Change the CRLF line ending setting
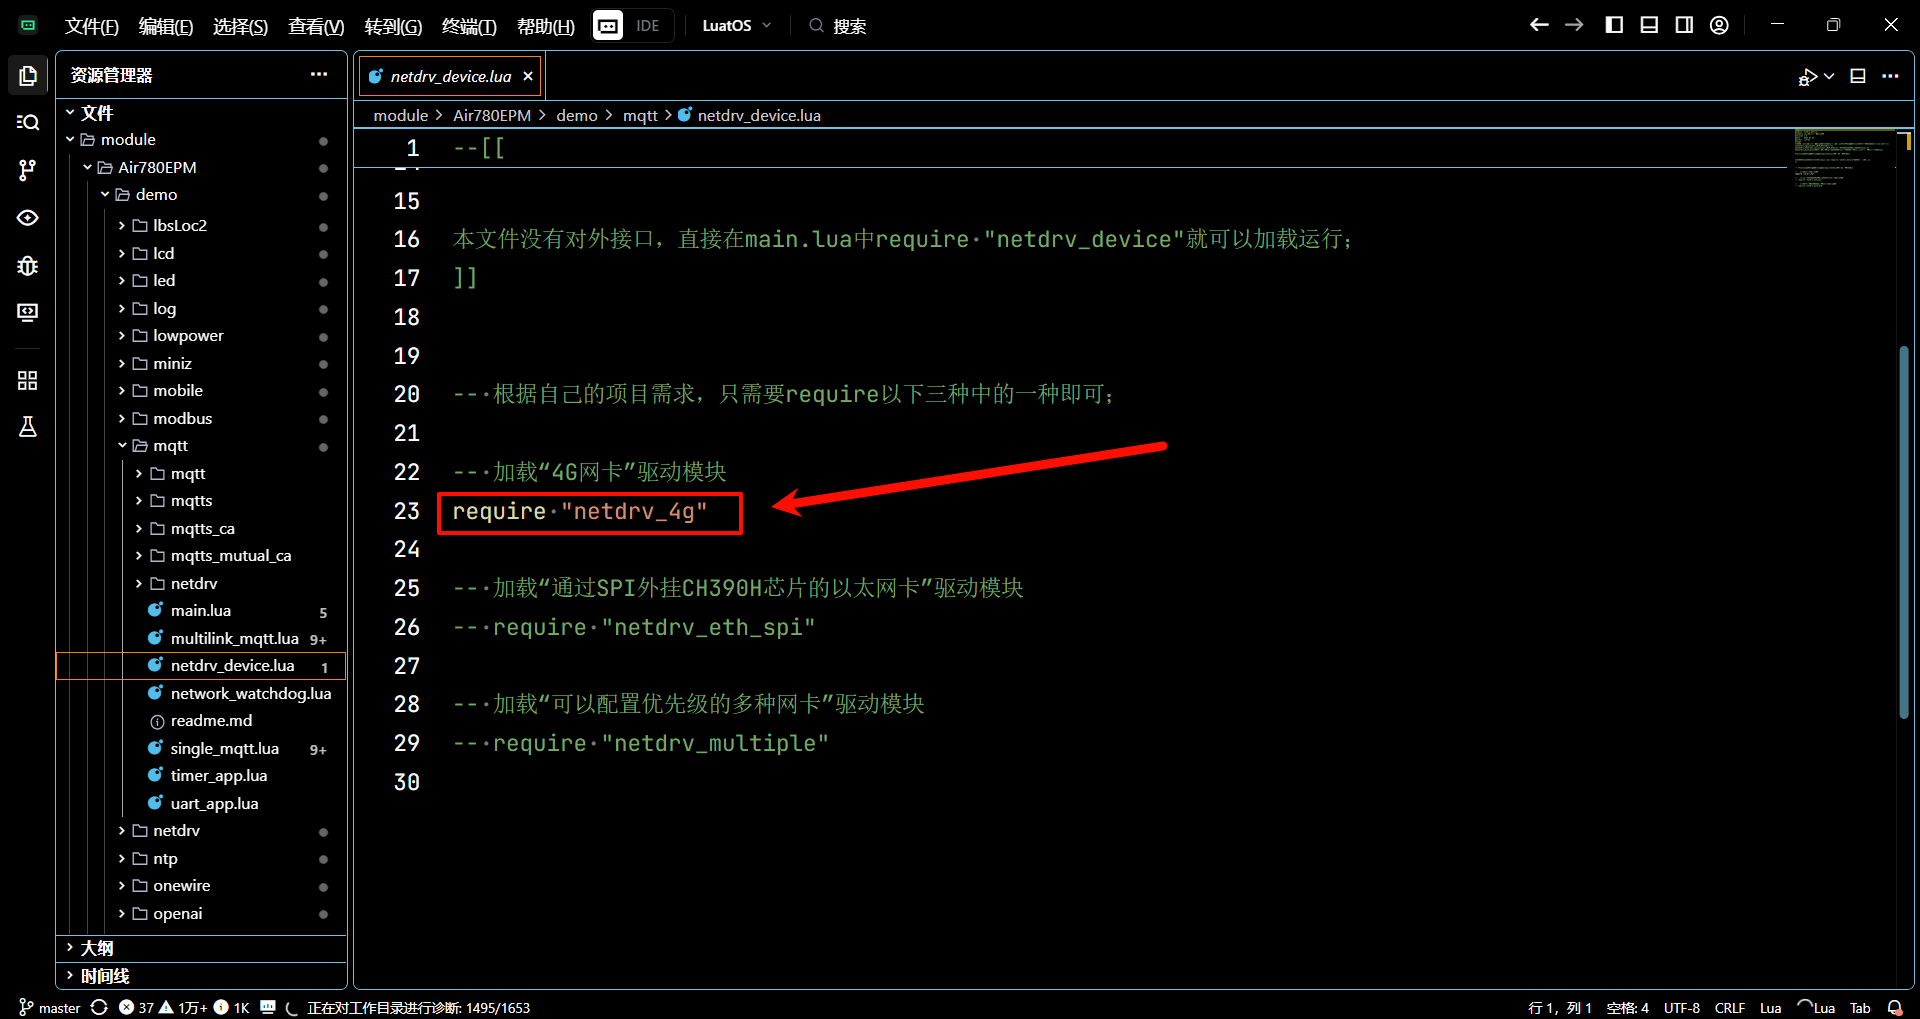Viewport: 1920px width, 1019px height. click(1730, 1007)
